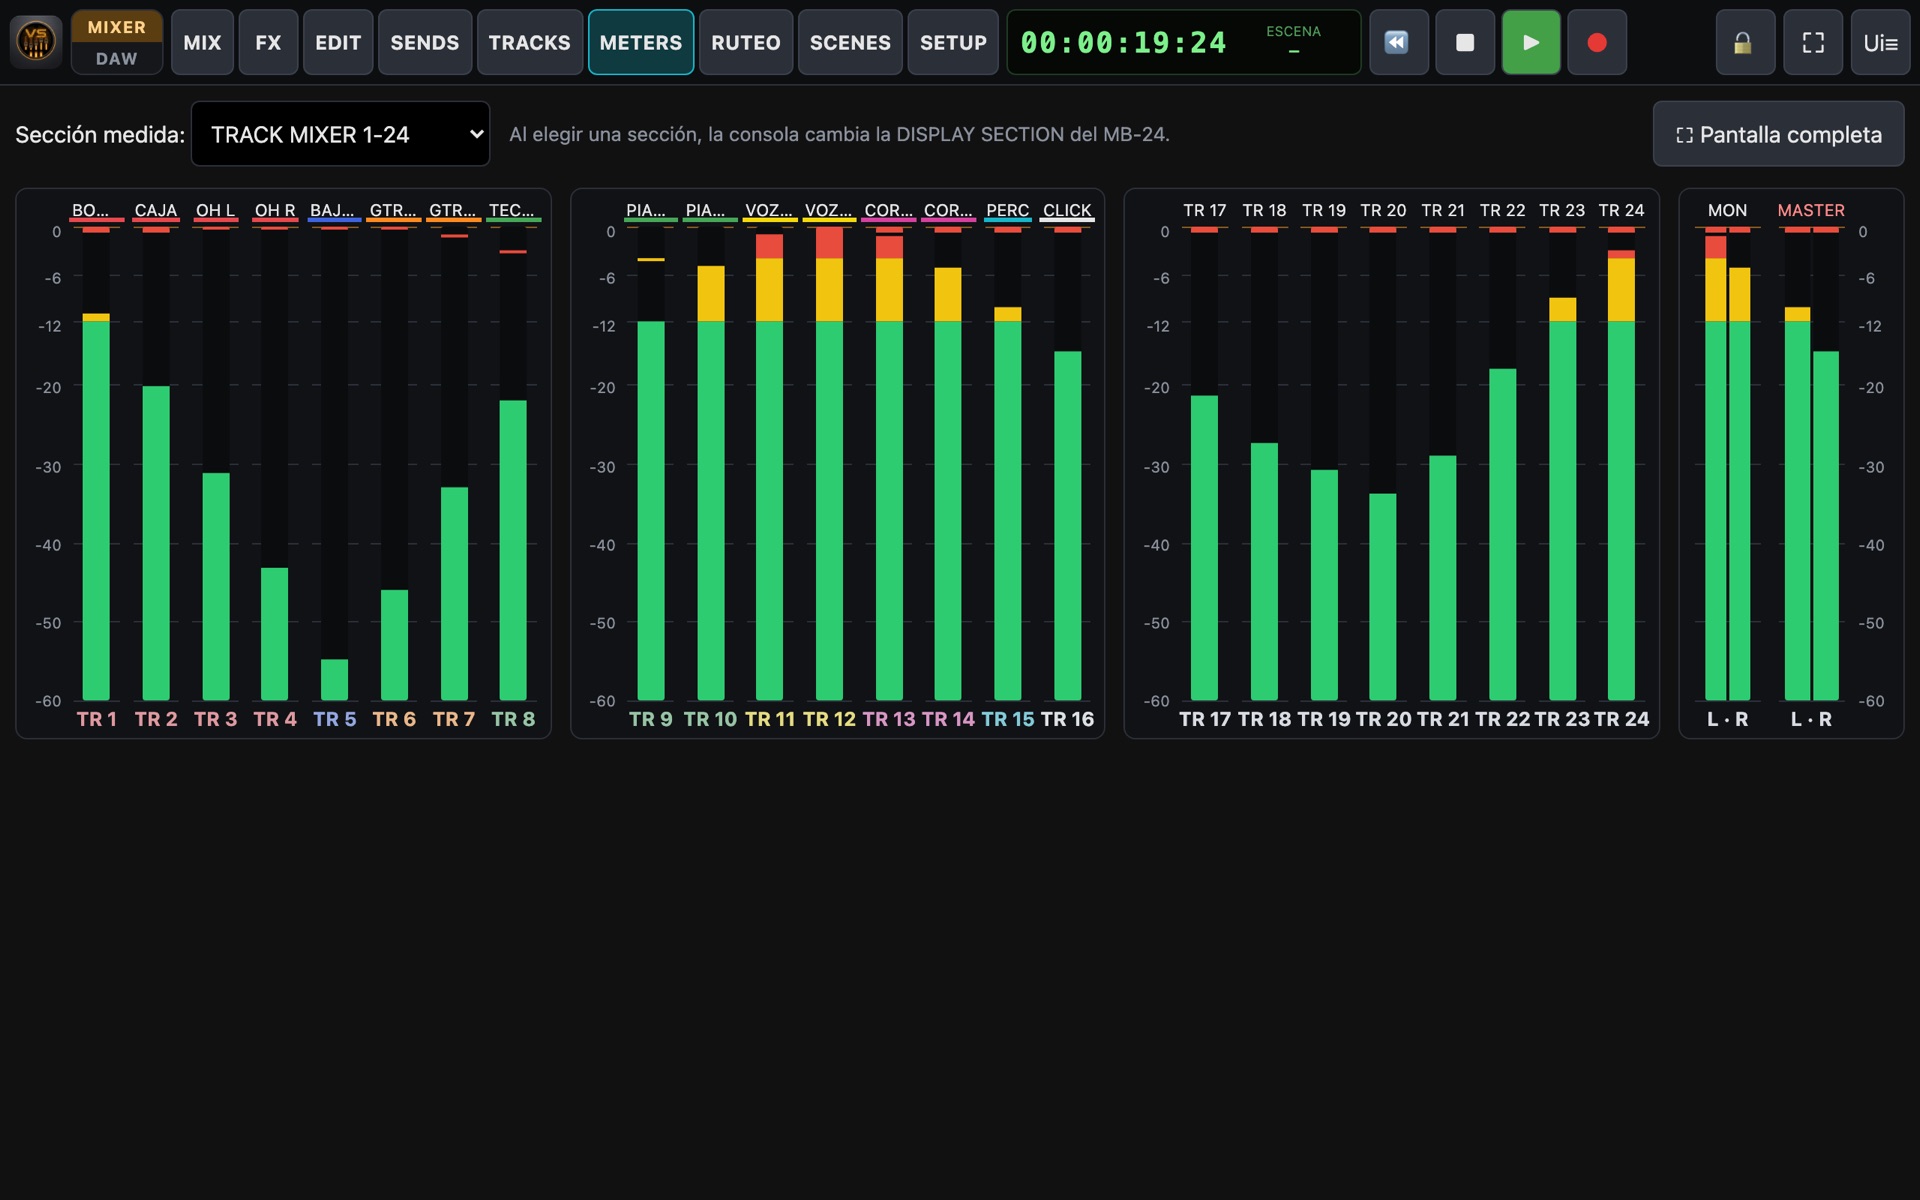This screenshot has width=1920, height=1200.
Task: Click the TEC... track name header
Action: pyautogui.click(x=512, y=210)
